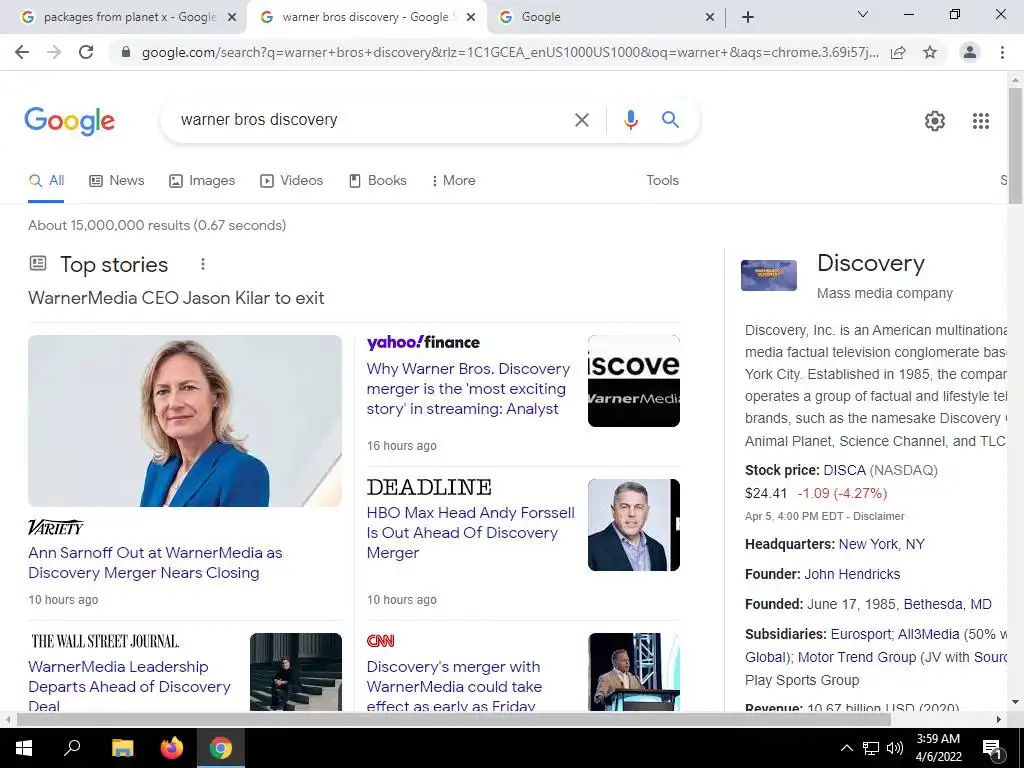Open the notifications action center
This screenshot has height=768, width=1024.
[x=992, y=748]
